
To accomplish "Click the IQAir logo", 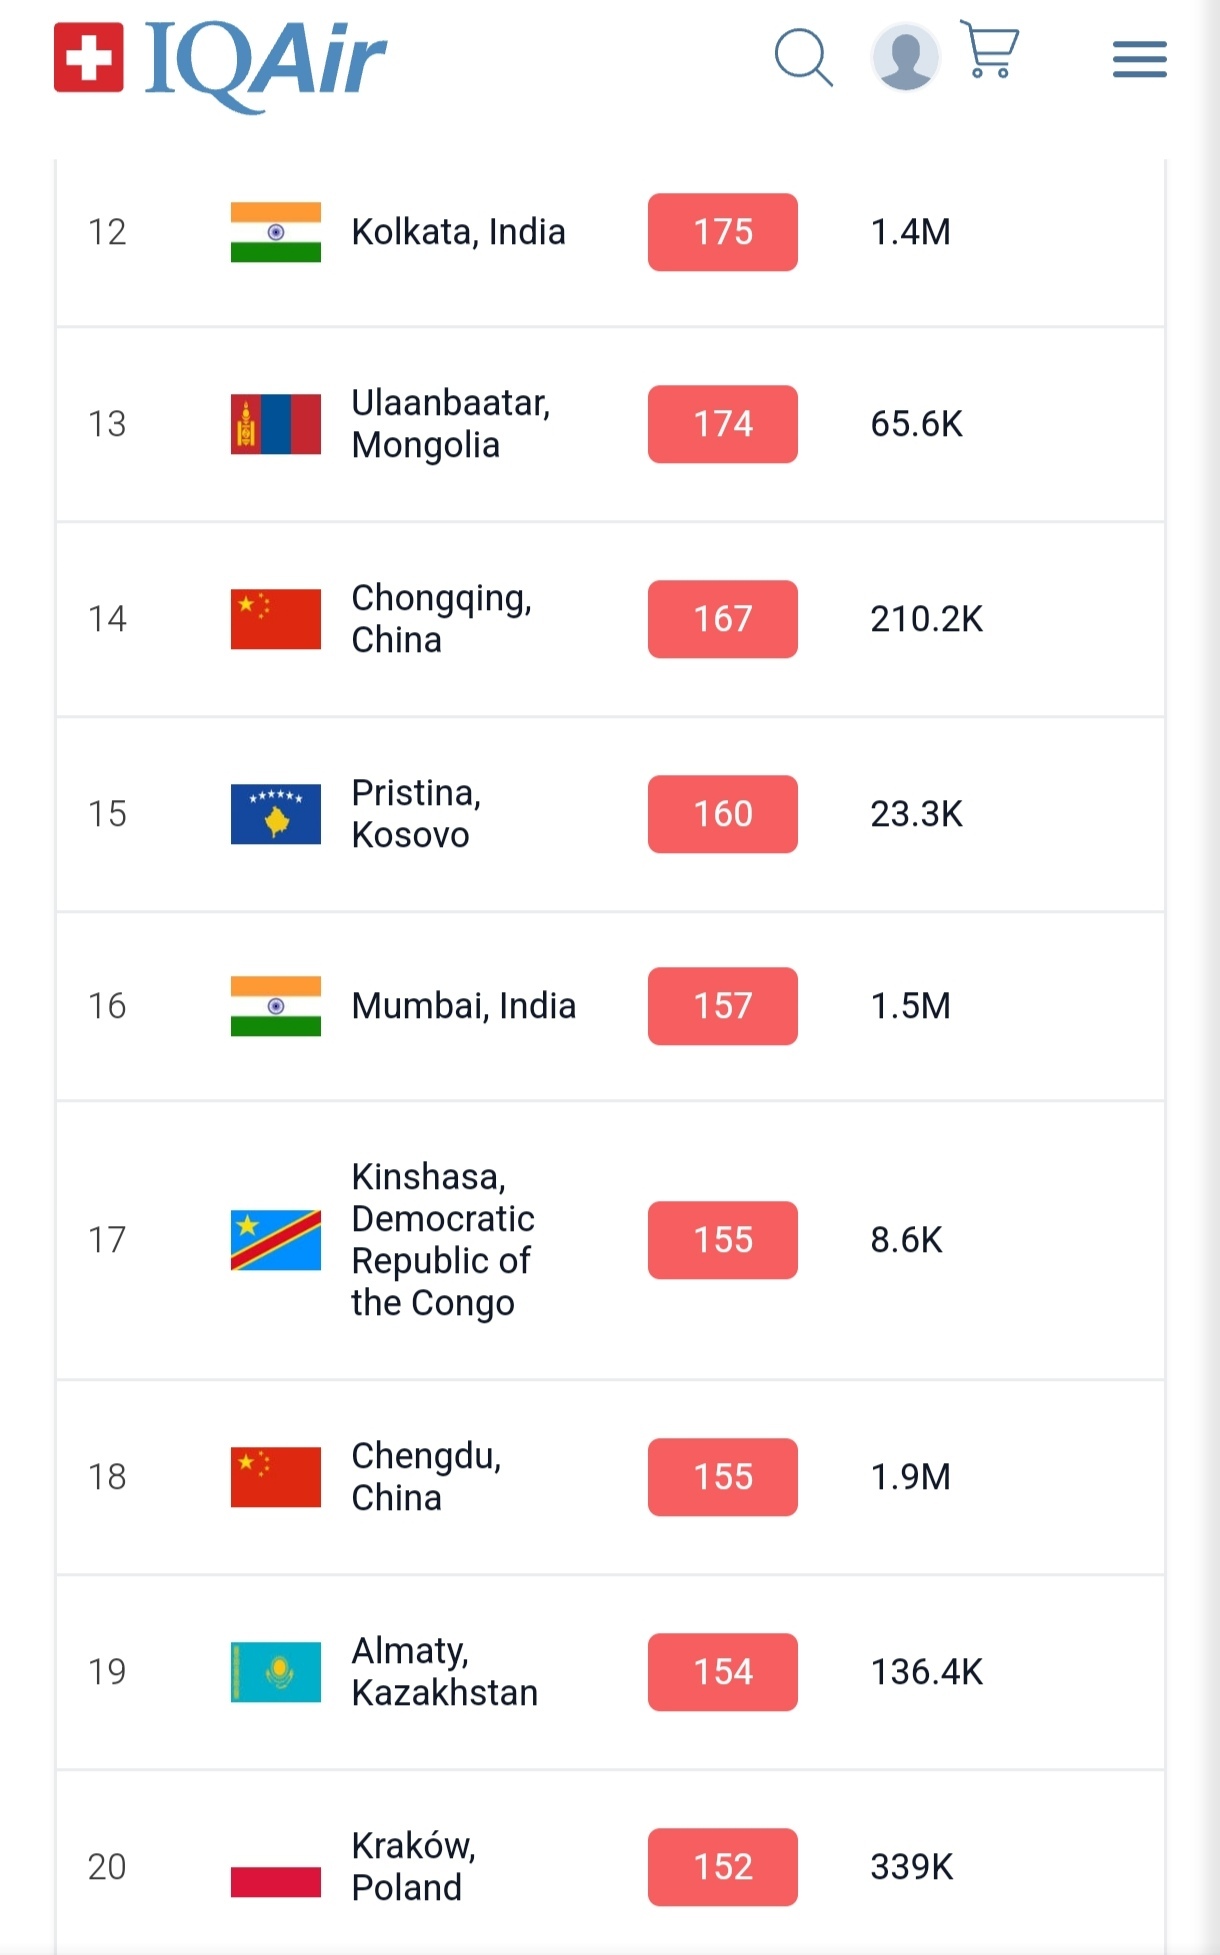I will [221, 60].
